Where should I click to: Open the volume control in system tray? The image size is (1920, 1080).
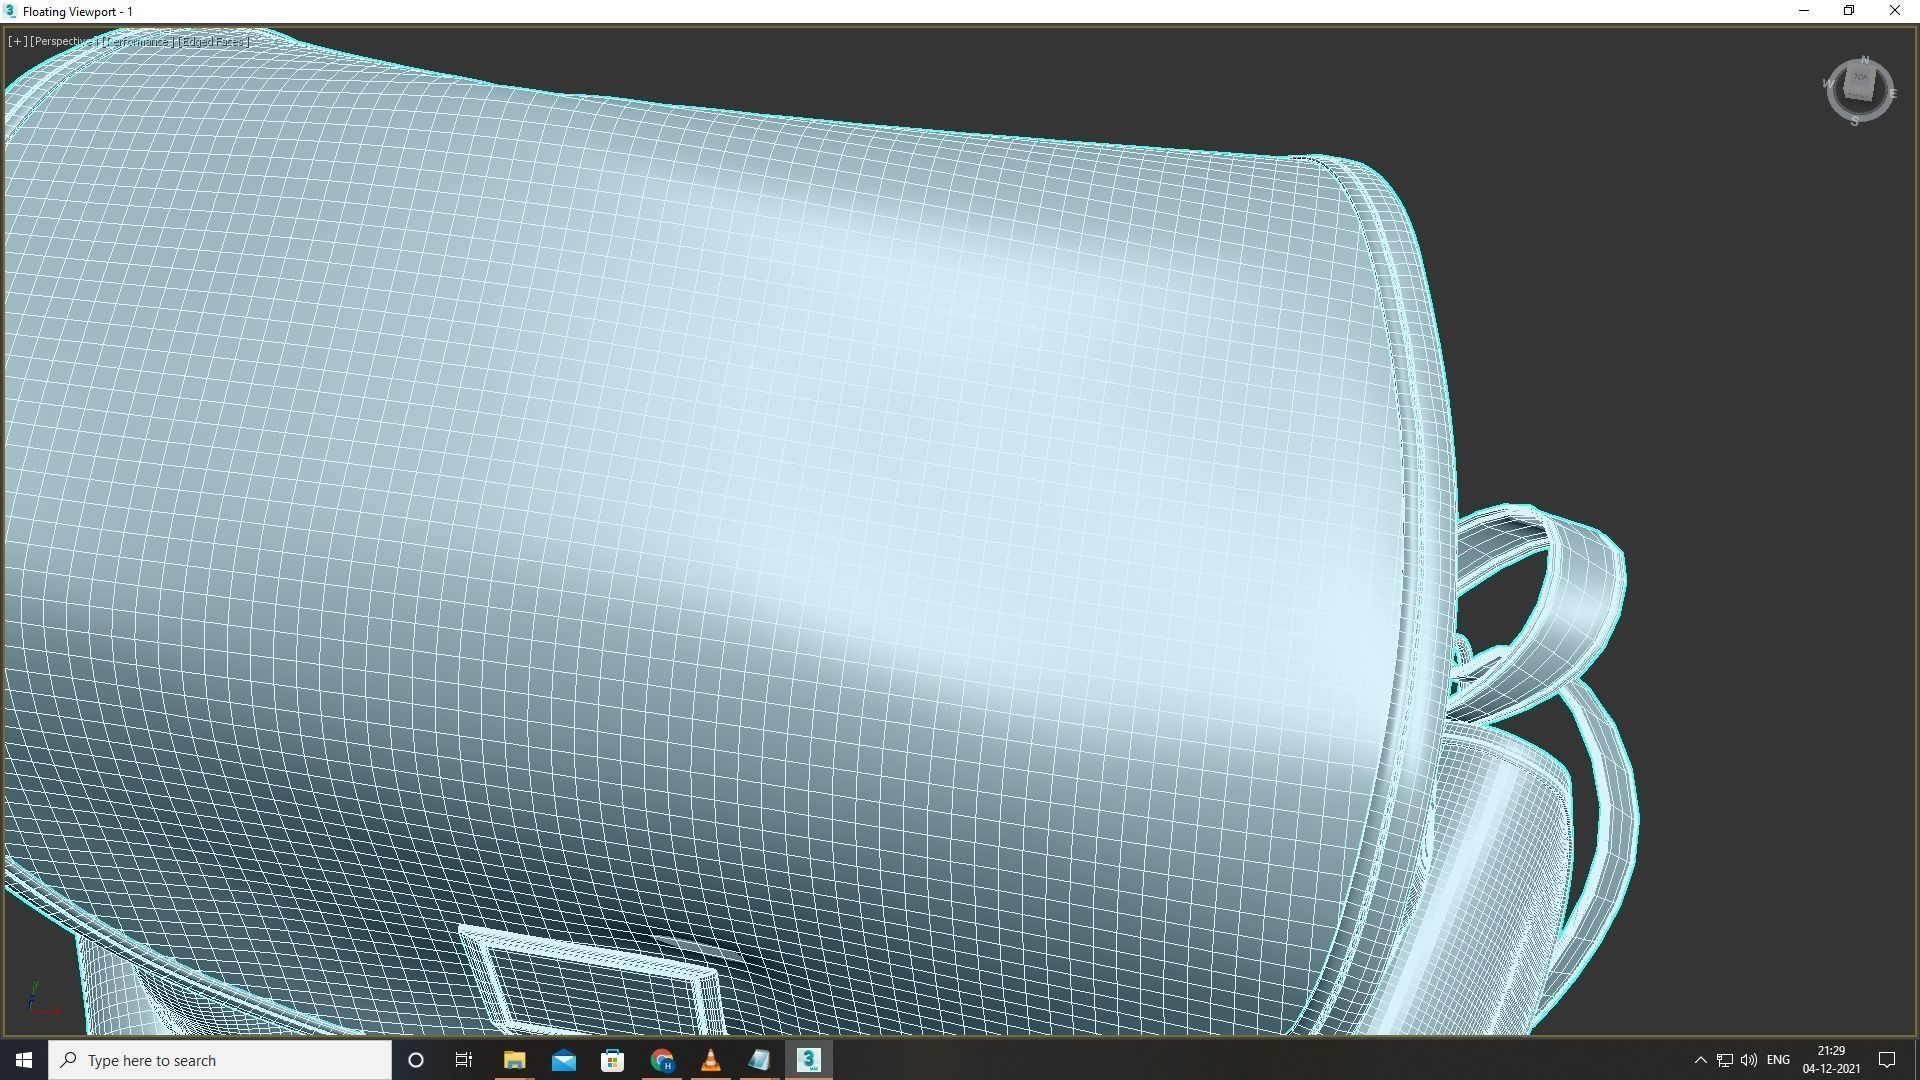click(x=1748, y=1060)
